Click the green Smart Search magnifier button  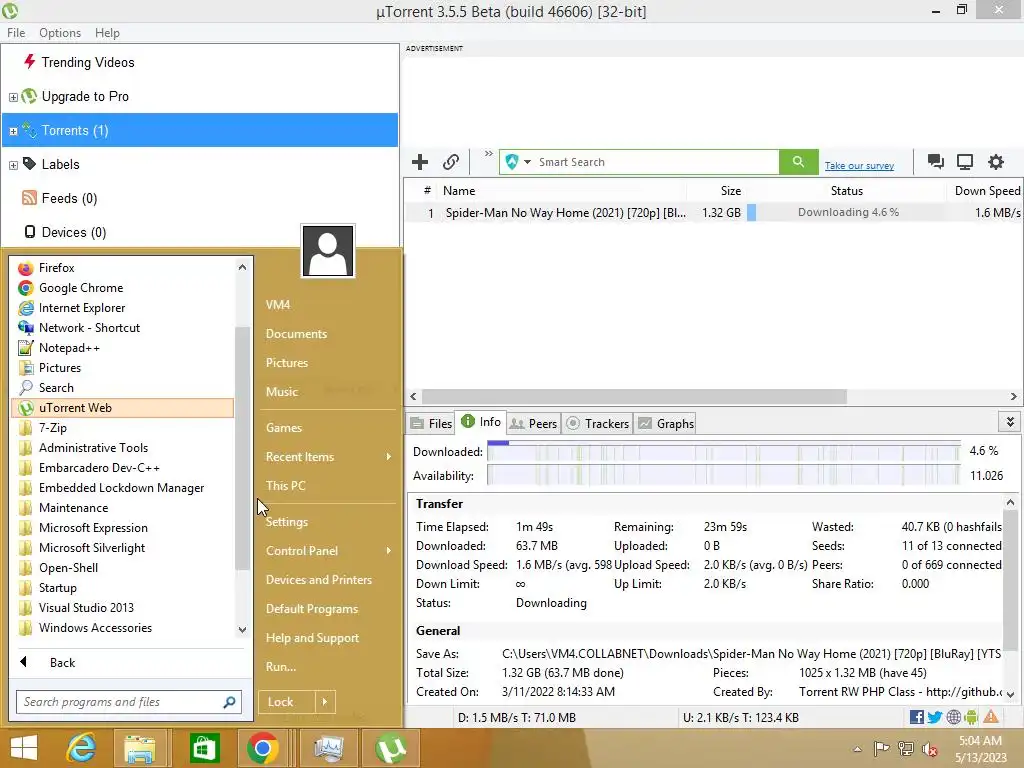[798, 162]
